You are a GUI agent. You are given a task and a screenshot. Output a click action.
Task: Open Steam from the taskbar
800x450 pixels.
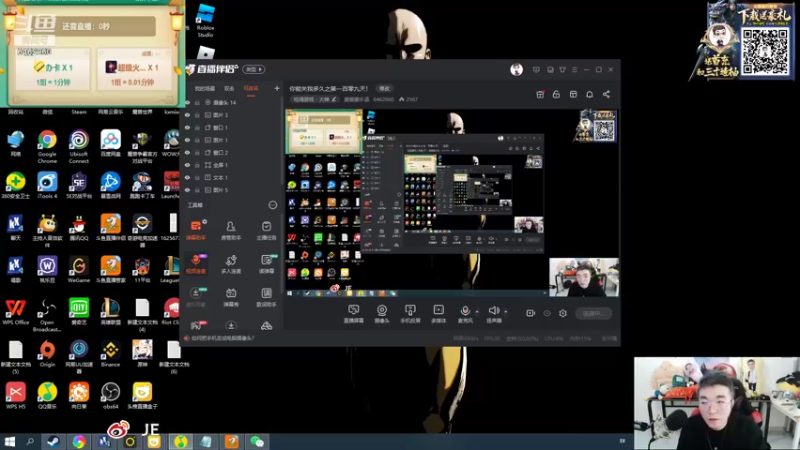pyautogui.click(x=53, y=441)
